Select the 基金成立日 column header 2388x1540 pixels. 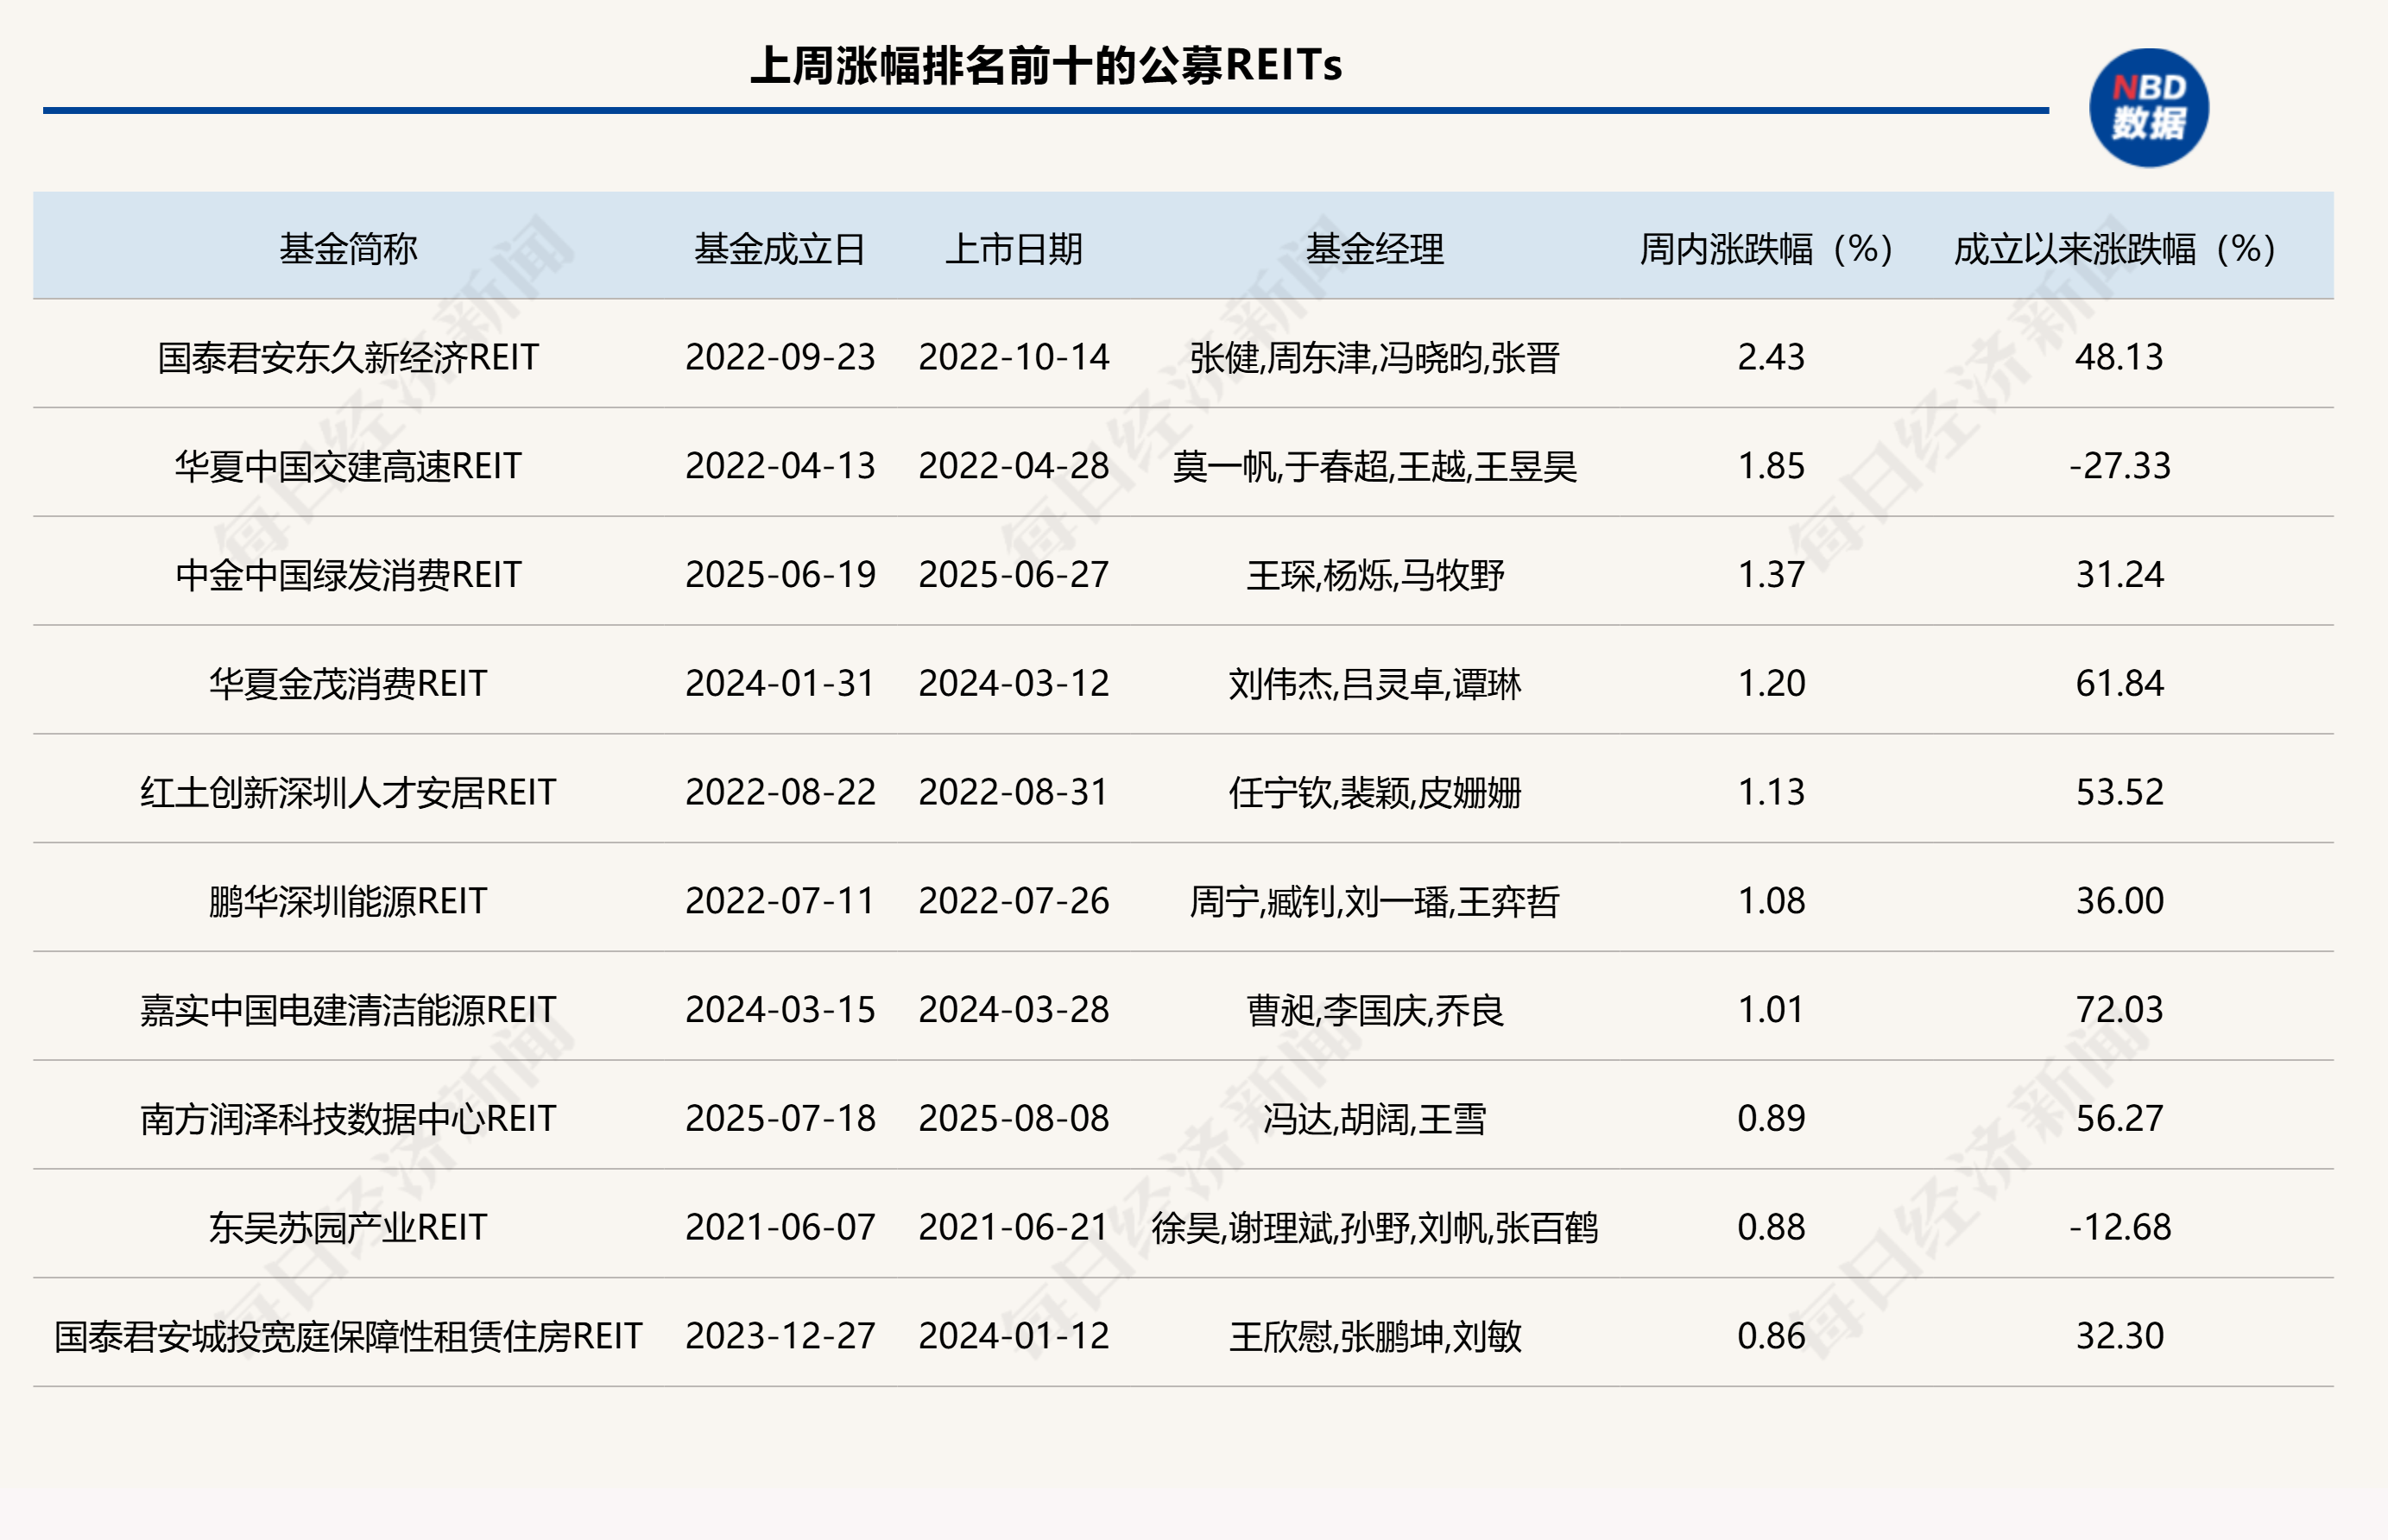coord(780,249)
